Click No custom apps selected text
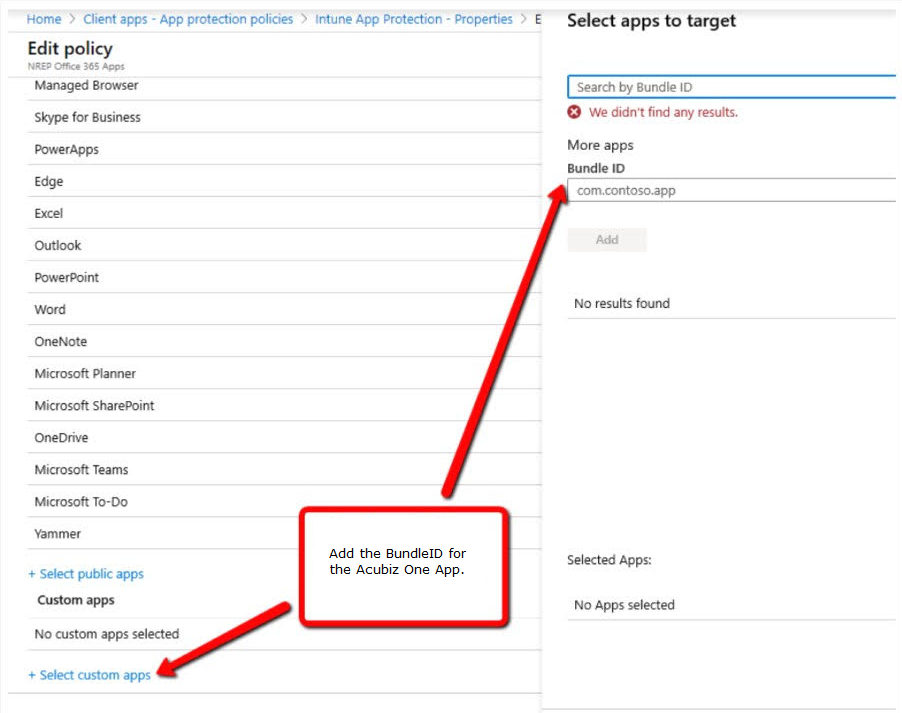This screenshot has width=902, height=713. pyautogui.click(x=107, y=634)
